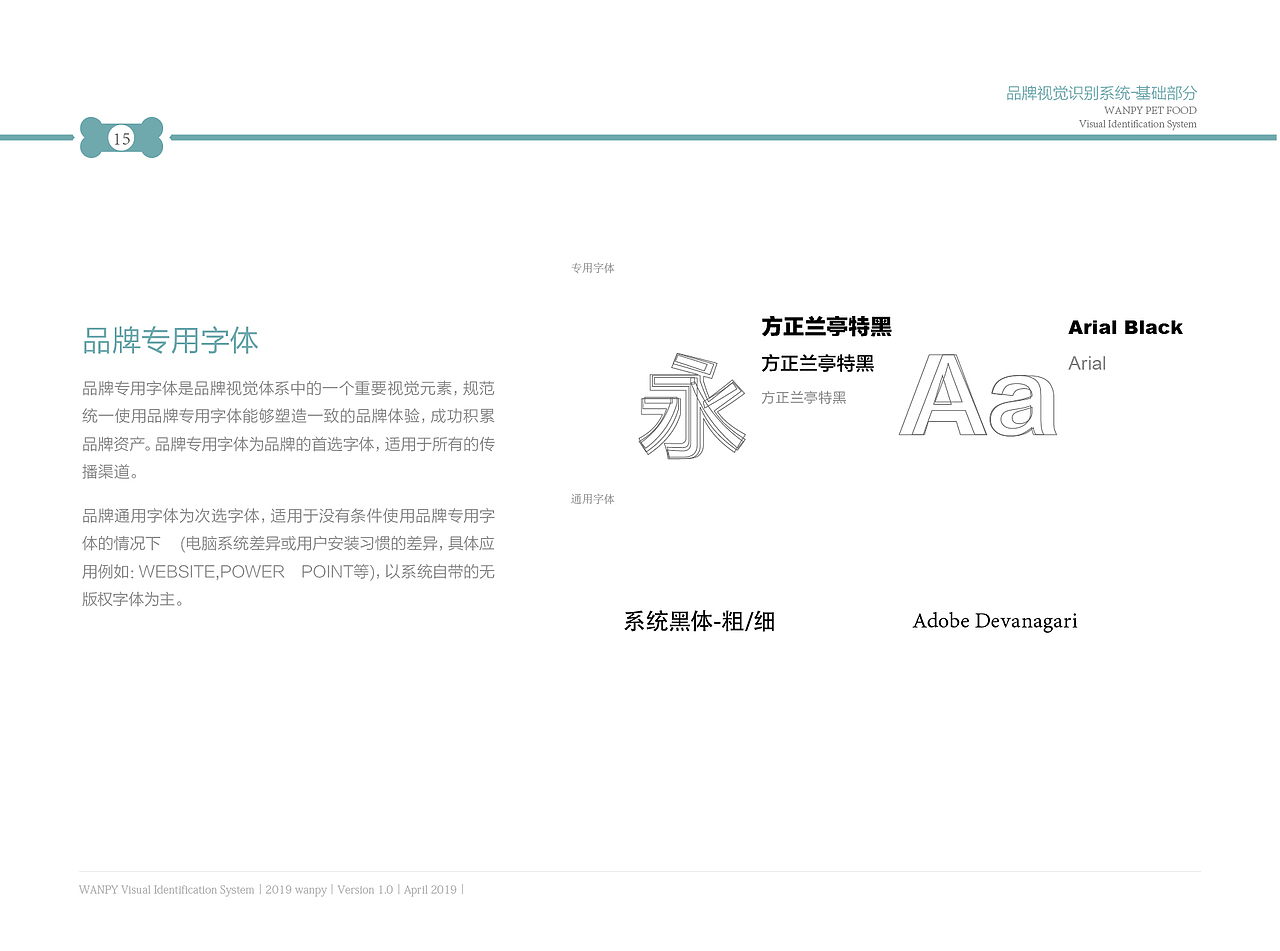The image size is (1280, 951).
Task: Click the bone-shaped page number icon showing 15
Action: pos(121,138)
